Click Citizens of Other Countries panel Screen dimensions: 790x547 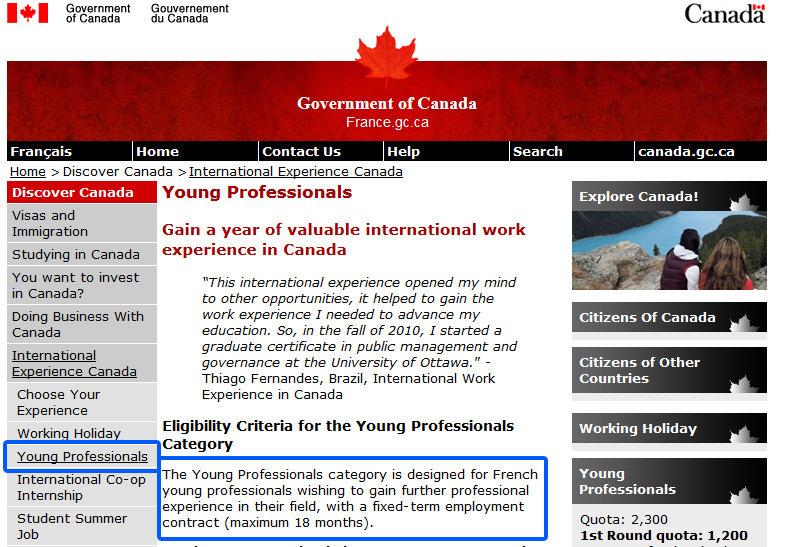click(x=639, y=370)
